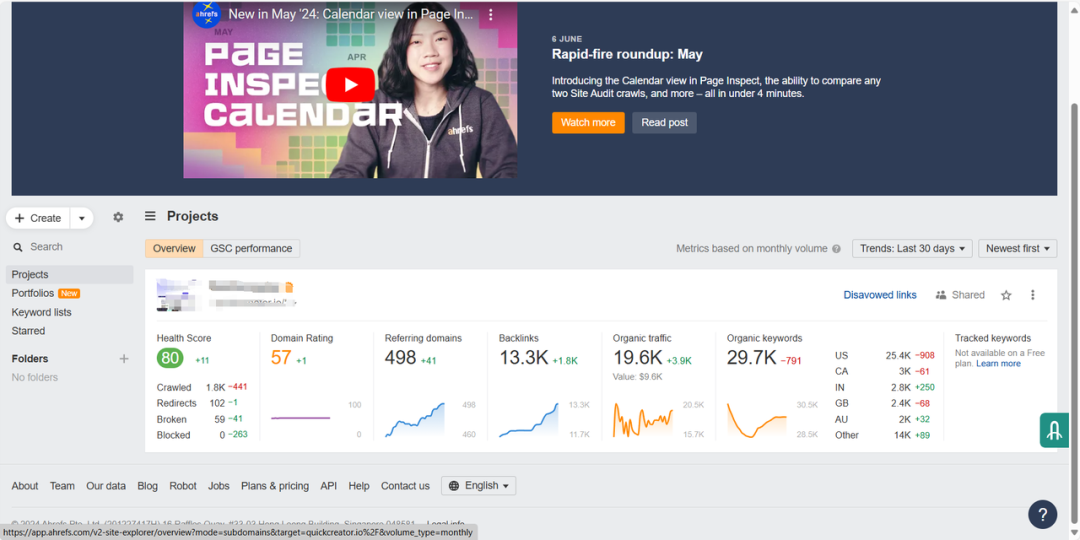This screenshot has width=1080, height=540.
Task: Click the Help footer link
Action: coord(359,486)
